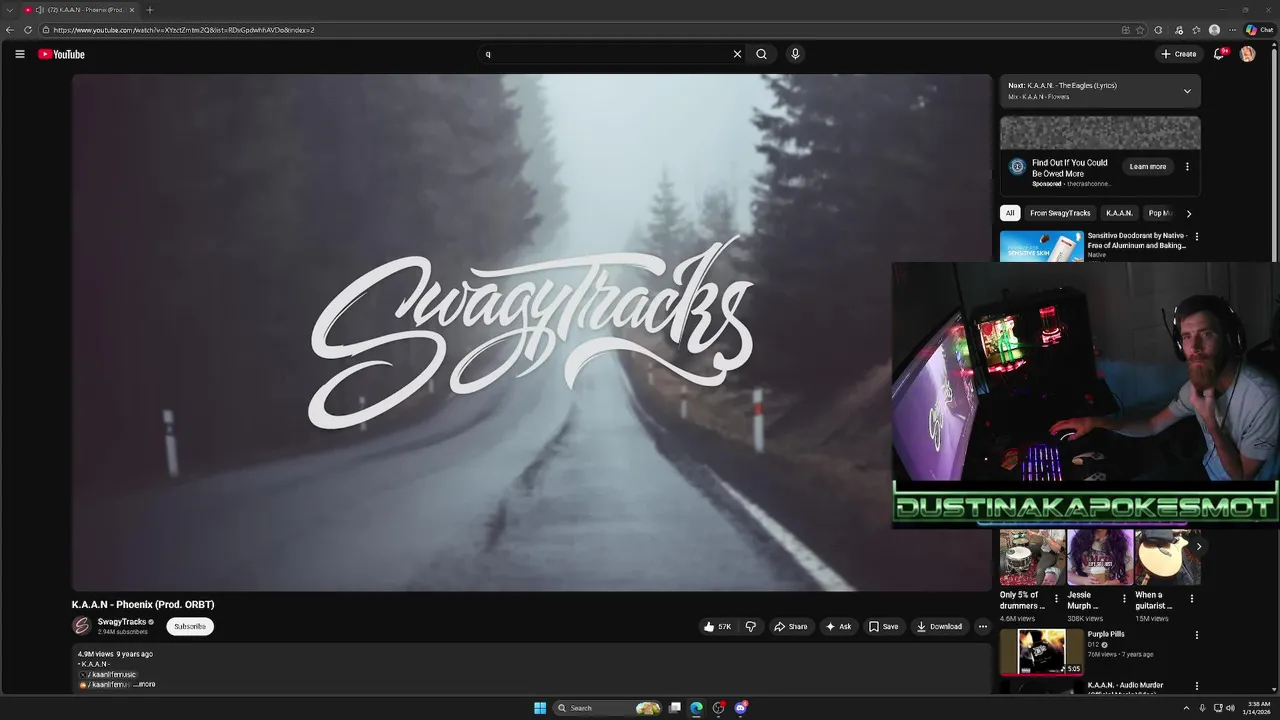Select the 'From SwagyTracks' filter chip
Image resolution: width=1280 pixels, height=720 pixels.
(1060, 213)
